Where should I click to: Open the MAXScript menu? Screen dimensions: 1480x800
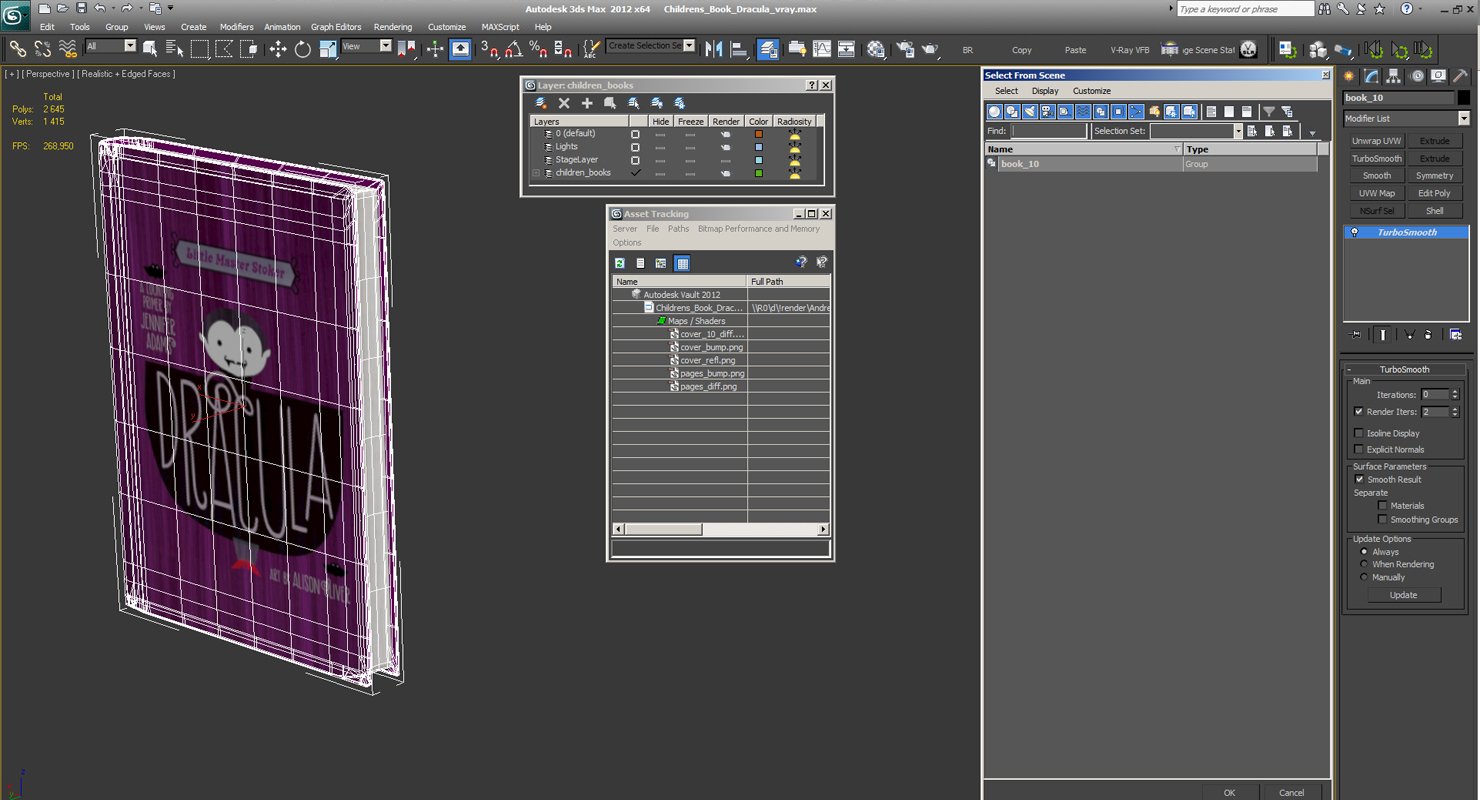coord(500,27)
